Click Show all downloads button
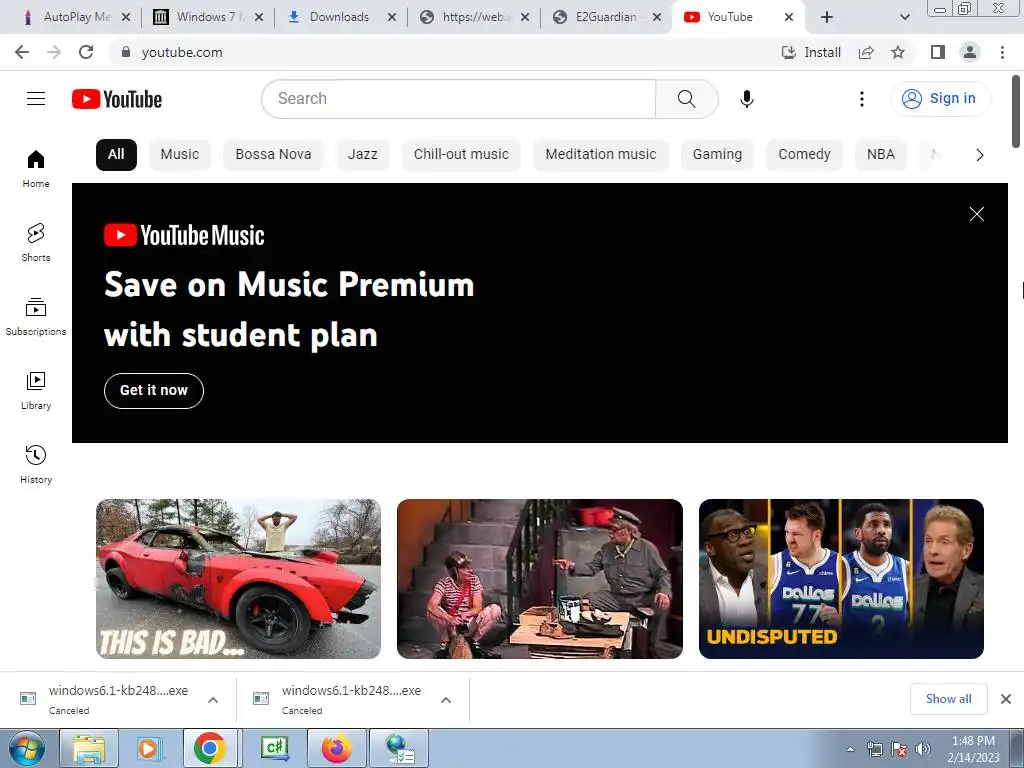Screen dimensions: 1024x768 [x=948, y=699]
